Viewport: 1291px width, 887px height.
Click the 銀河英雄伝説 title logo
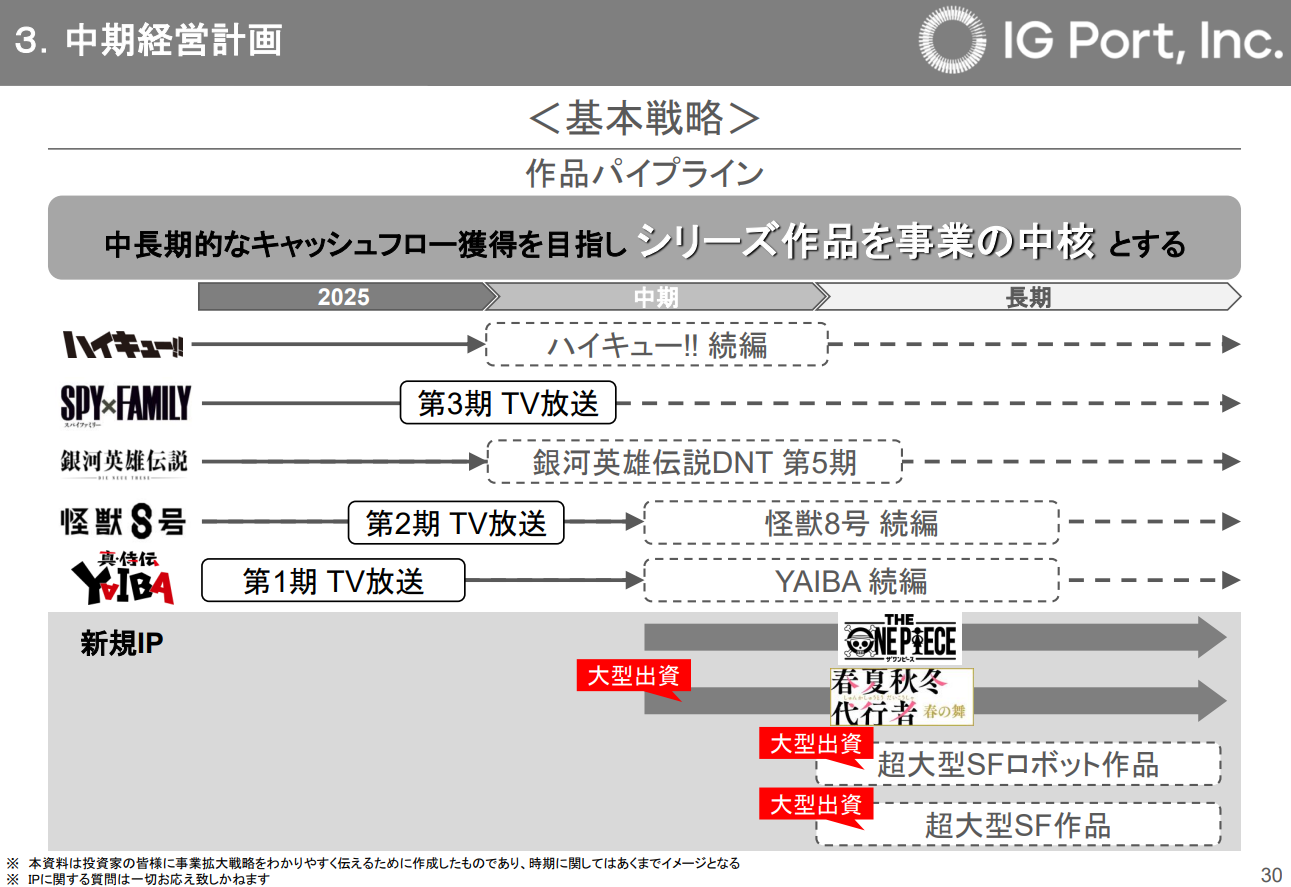point(123,463)
